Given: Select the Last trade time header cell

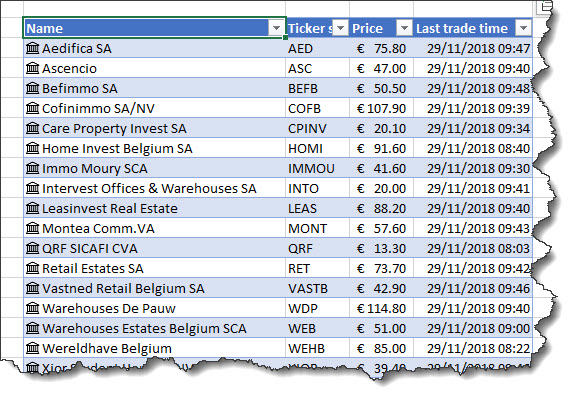Looking at the screenshot, I should click(473, 28).
